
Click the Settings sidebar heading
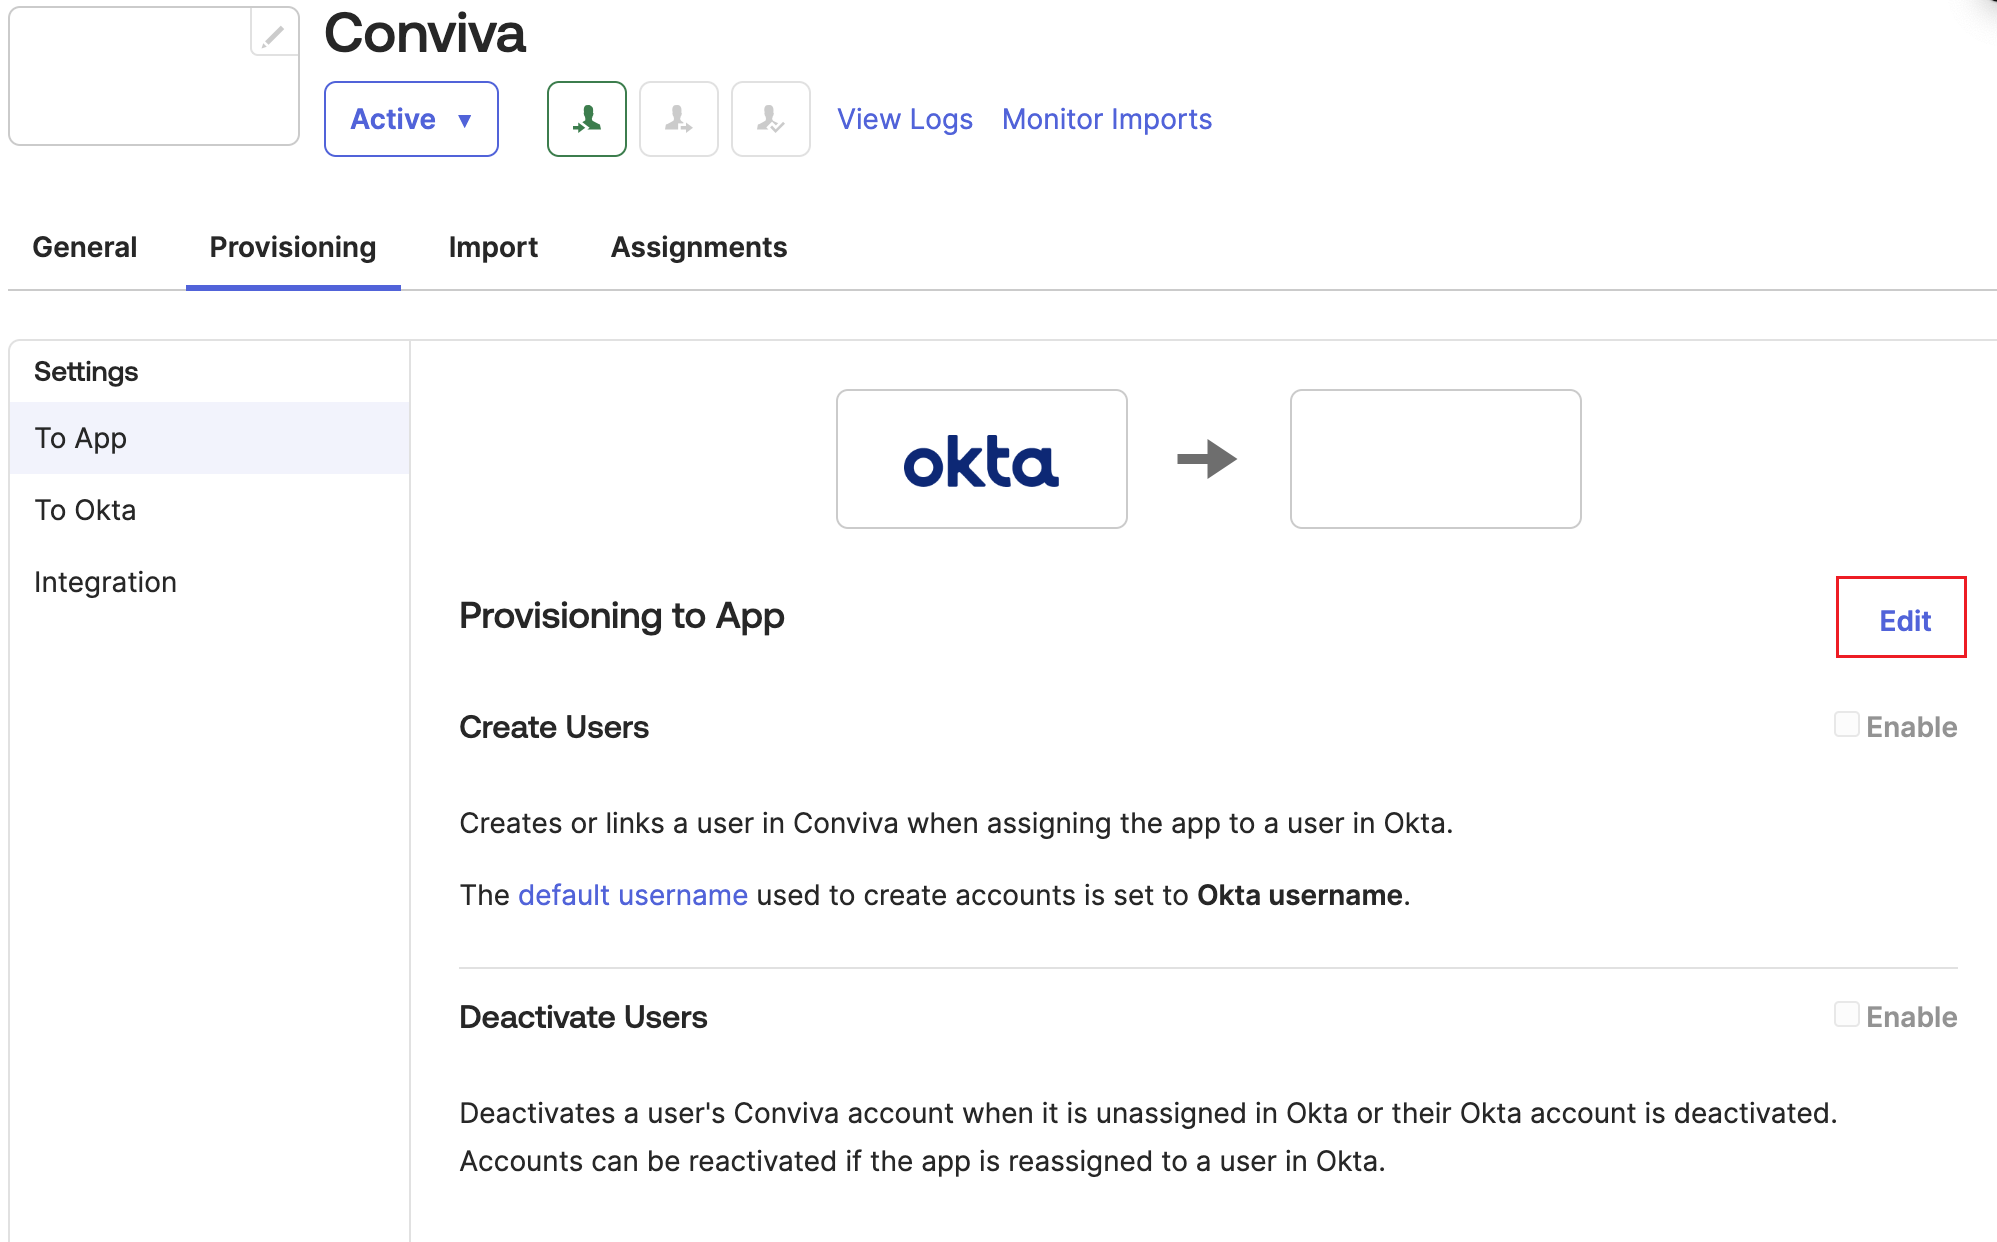(x=86, y=372)
